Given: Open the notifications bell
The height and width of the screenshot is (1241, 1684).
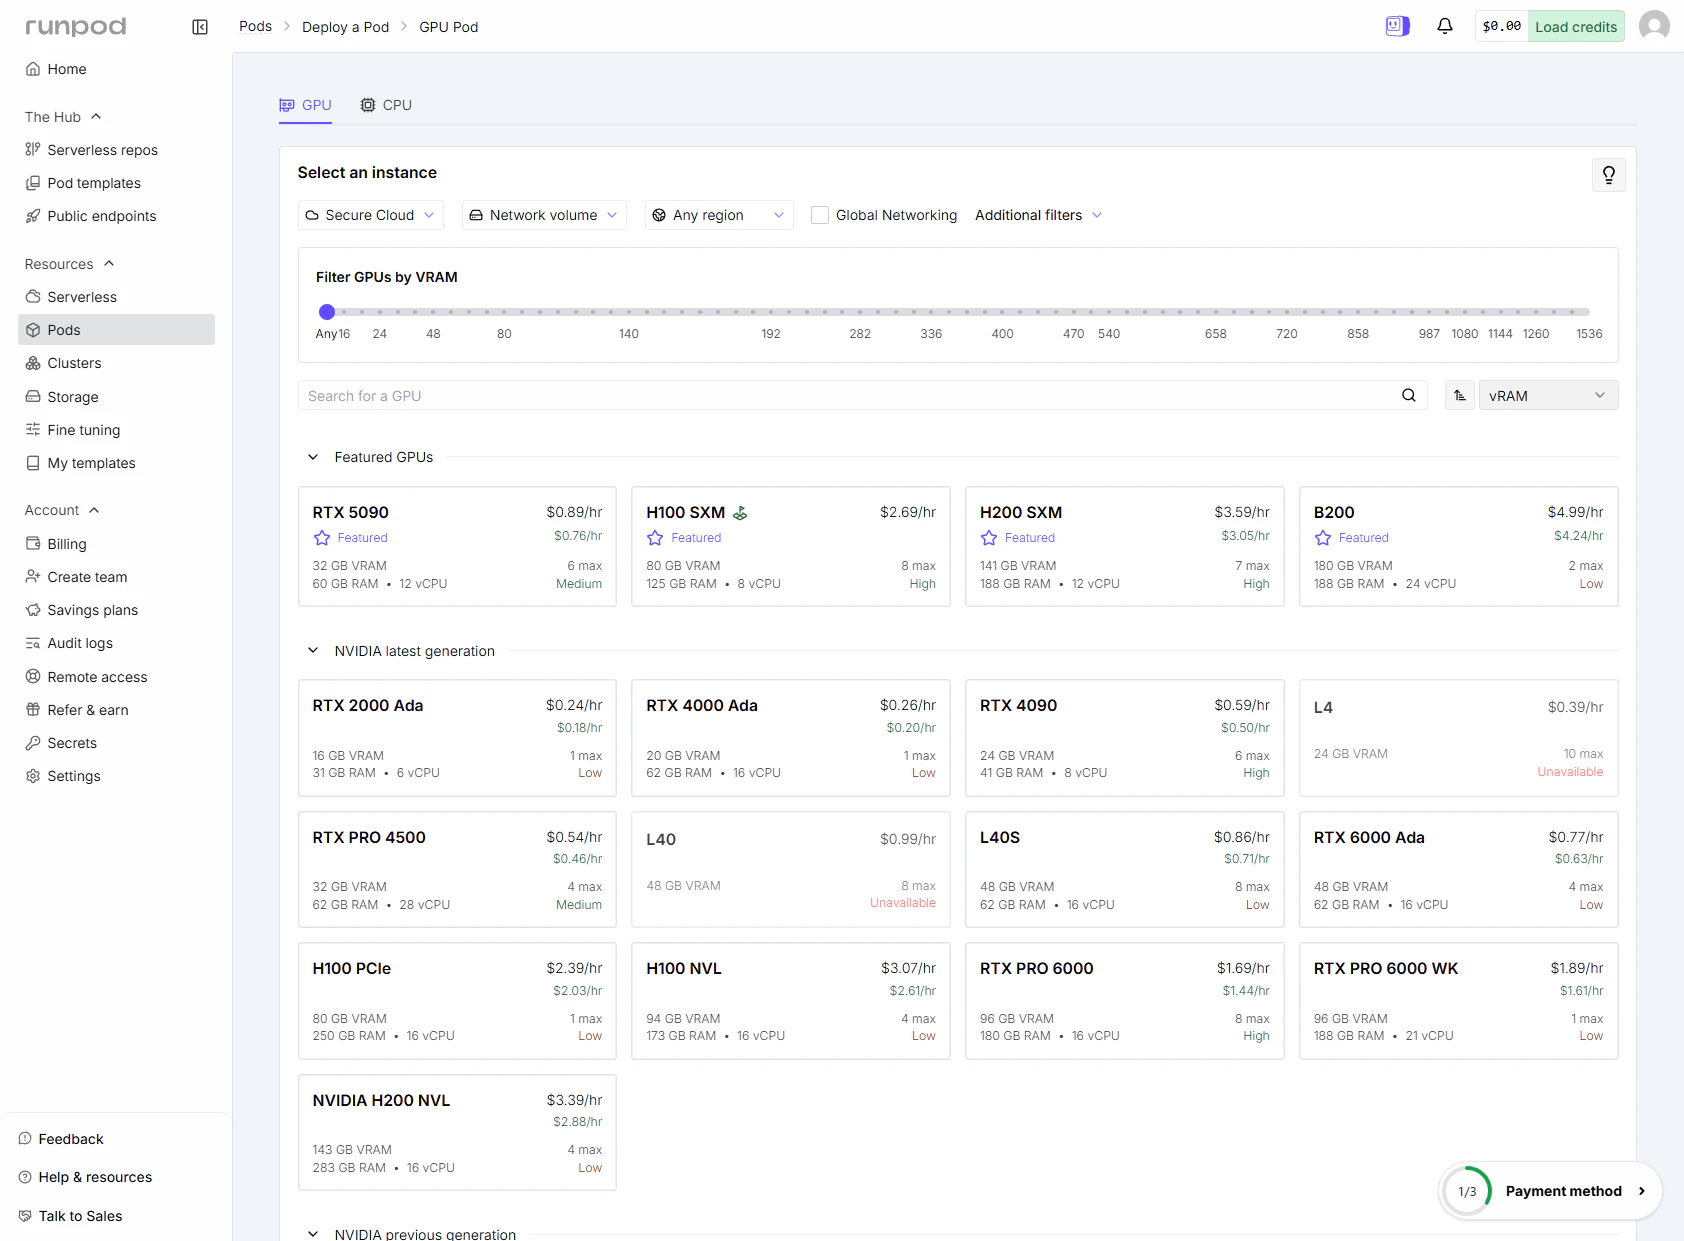Looking at the screenshot, I should 1445,26.
